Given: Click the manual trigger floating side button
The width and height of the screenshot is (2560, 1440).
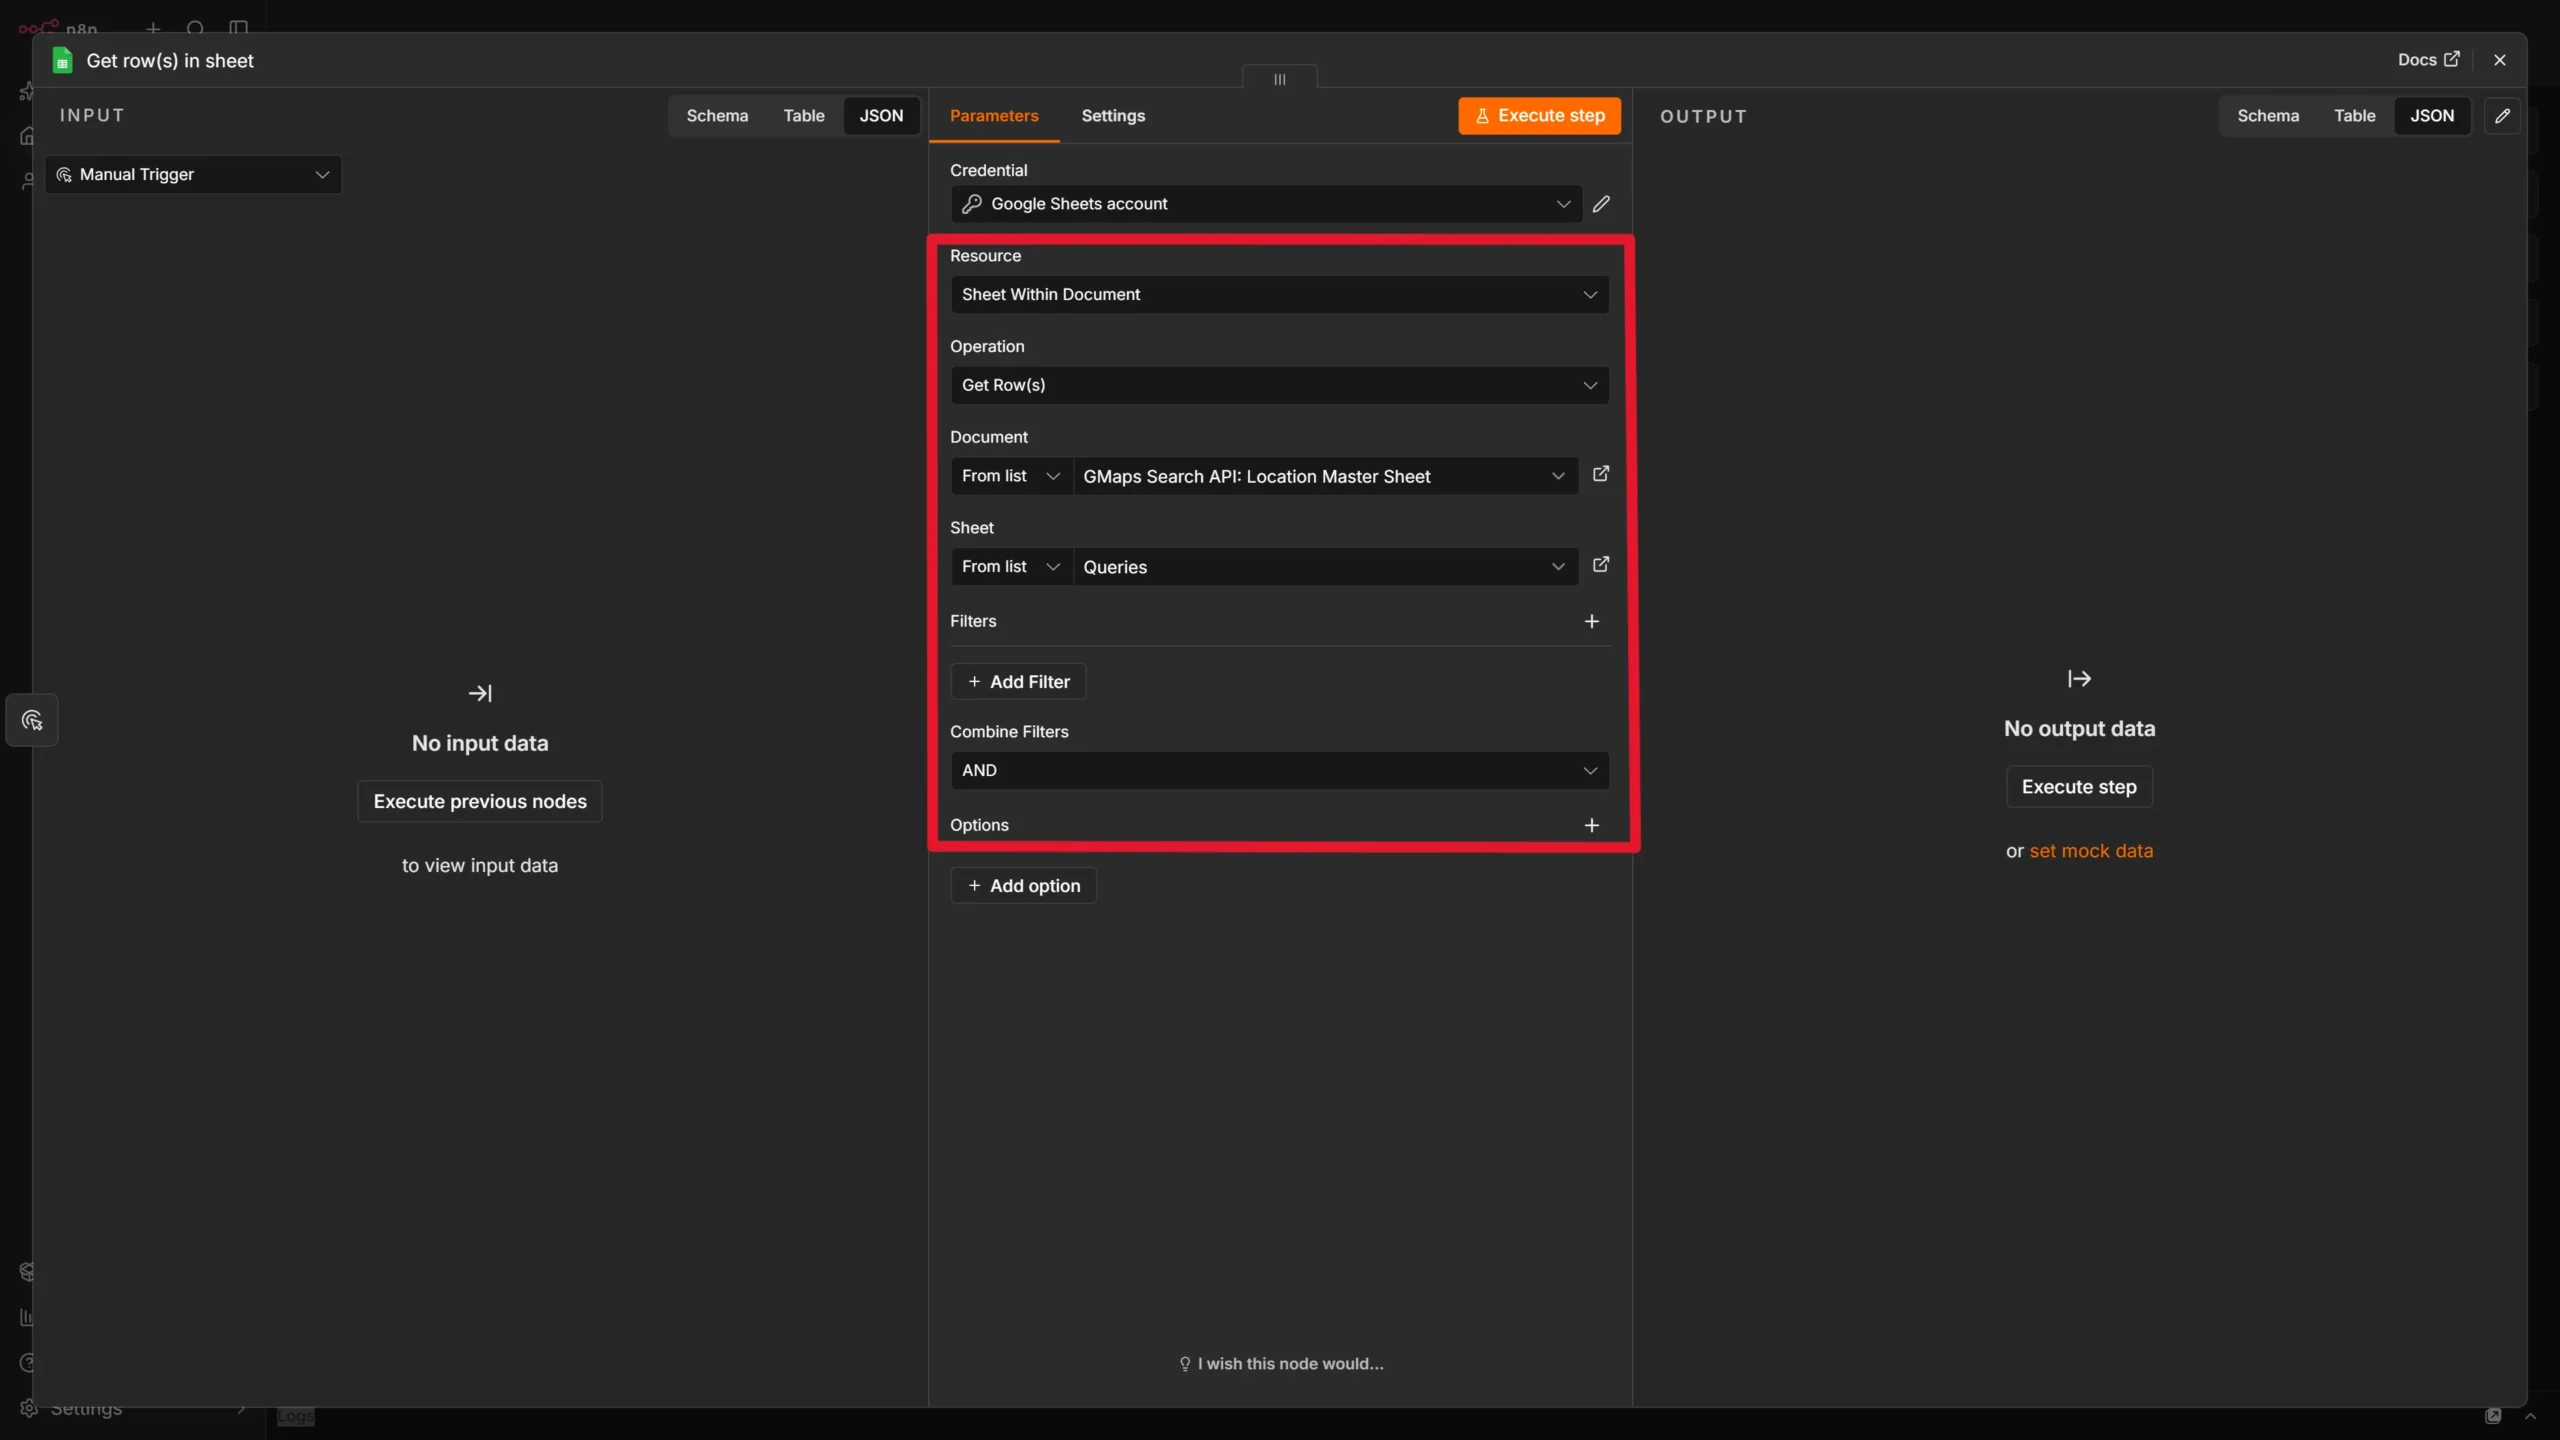Looking at the screenshot, I should point(32,720).
